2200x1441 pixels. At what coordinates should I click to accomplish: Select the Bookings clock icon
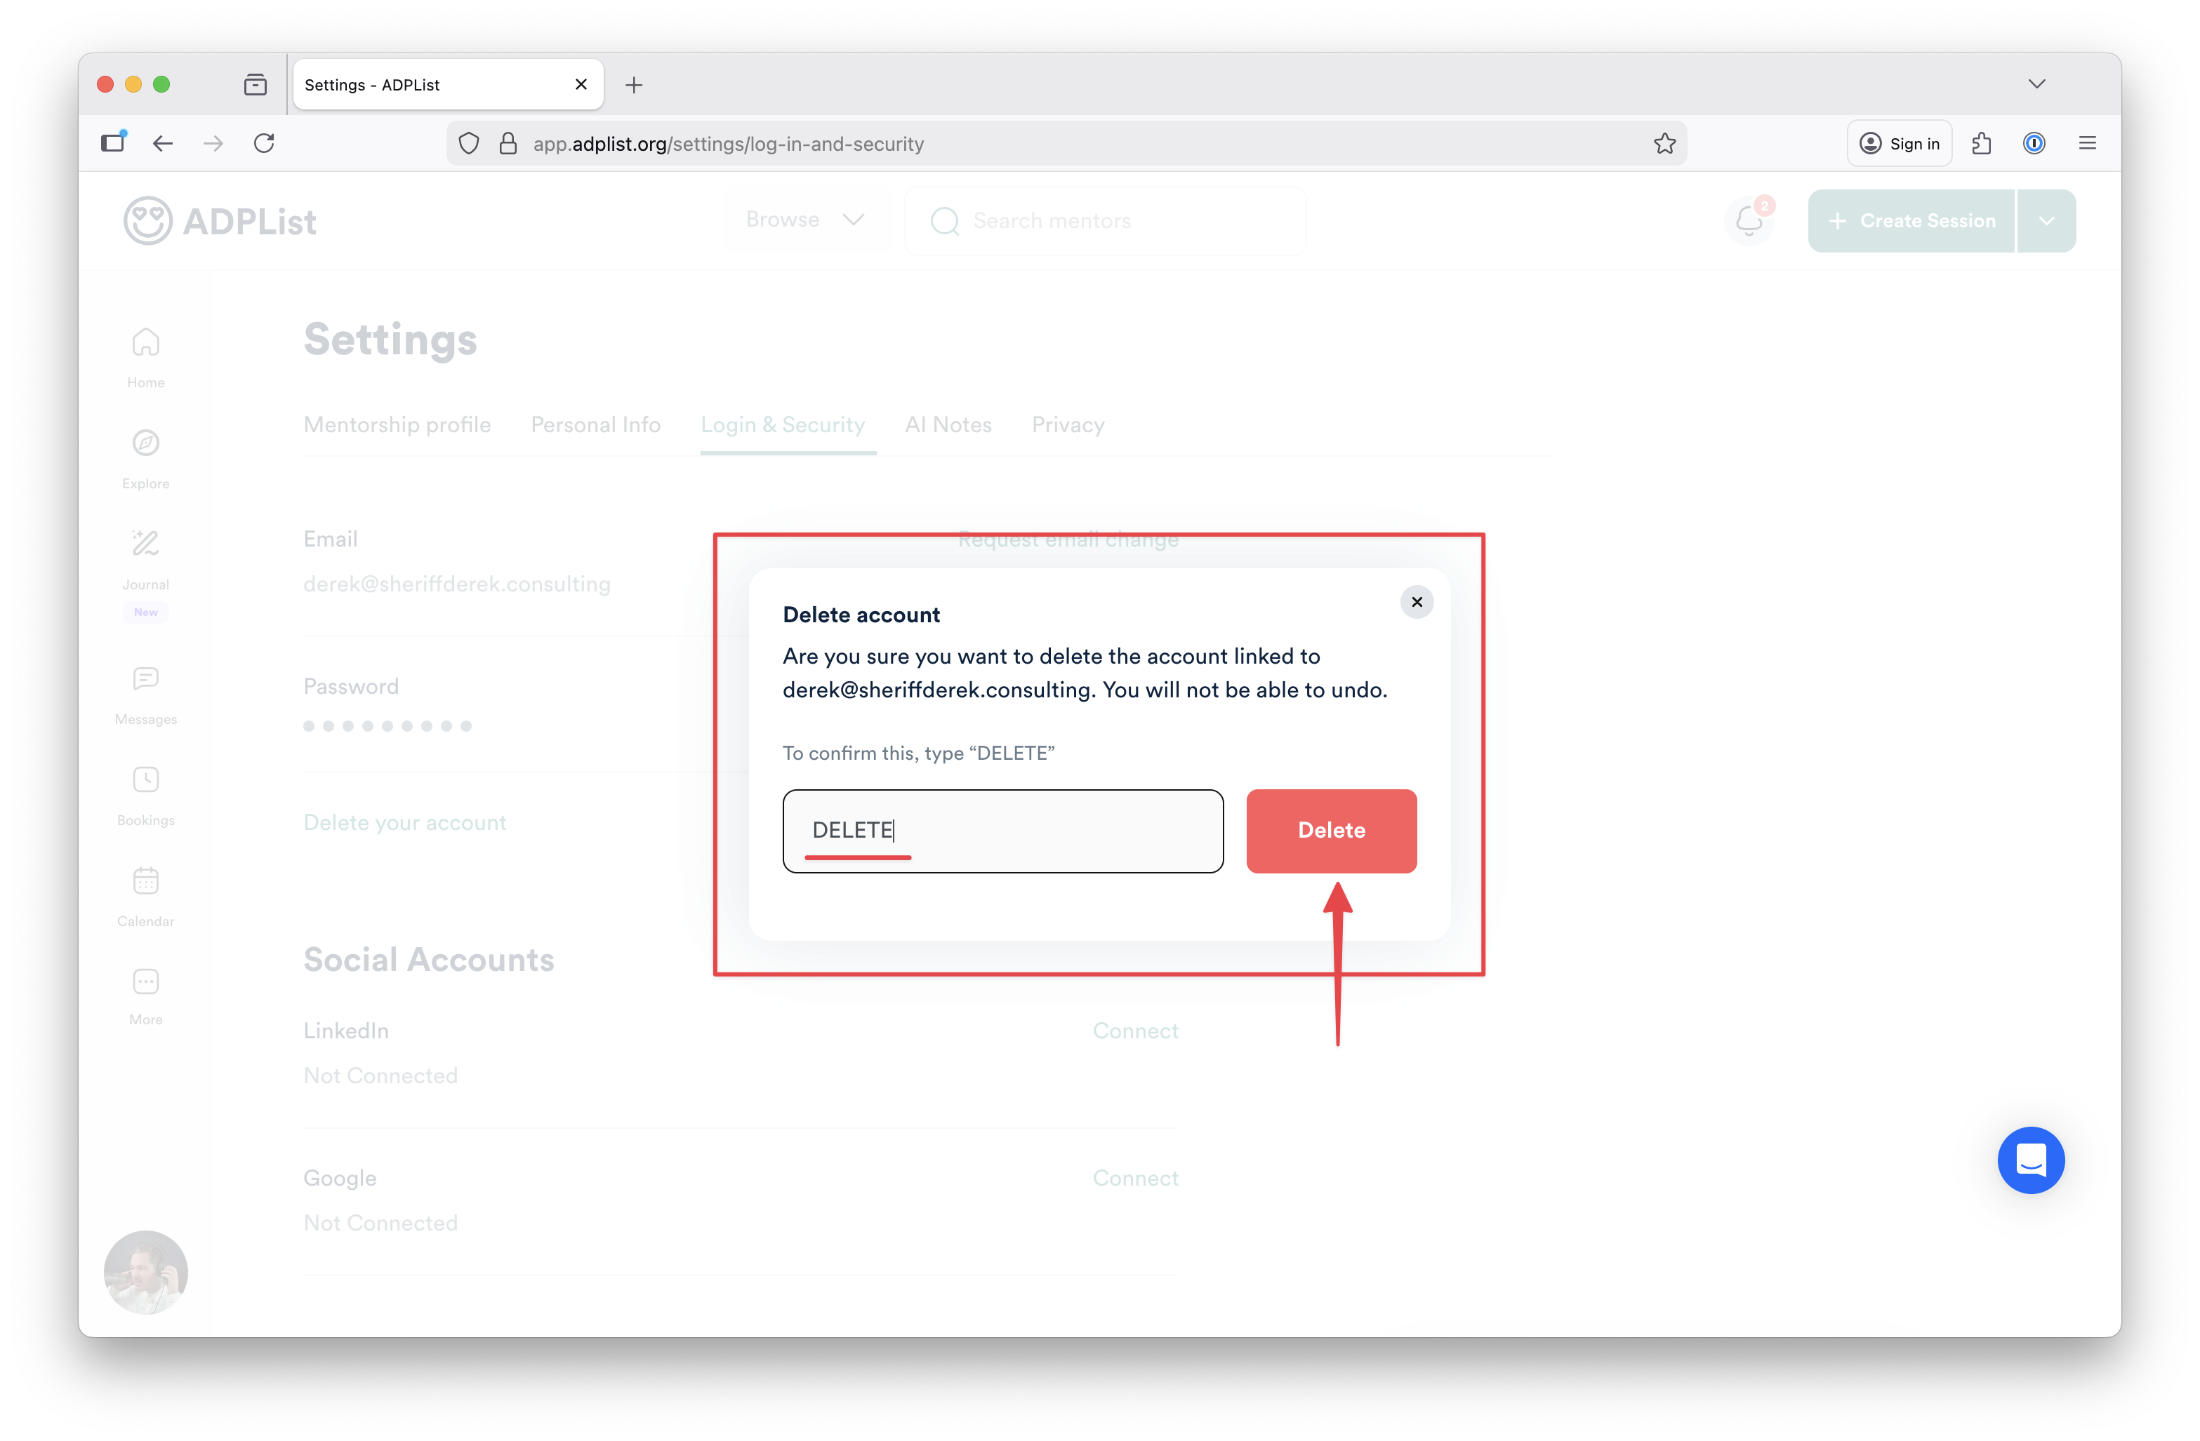pyautogui.click(x=145, y=780)
